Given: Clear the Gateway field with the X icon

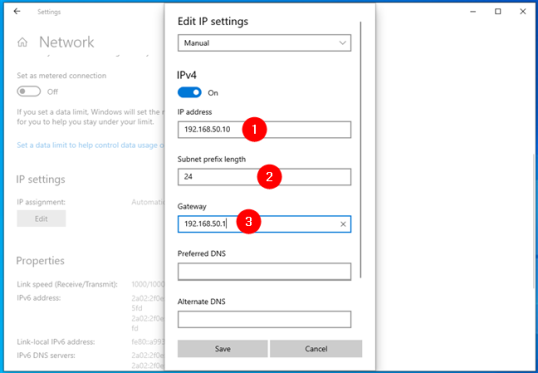Looking at the screenshot, I should coord(343,224).
